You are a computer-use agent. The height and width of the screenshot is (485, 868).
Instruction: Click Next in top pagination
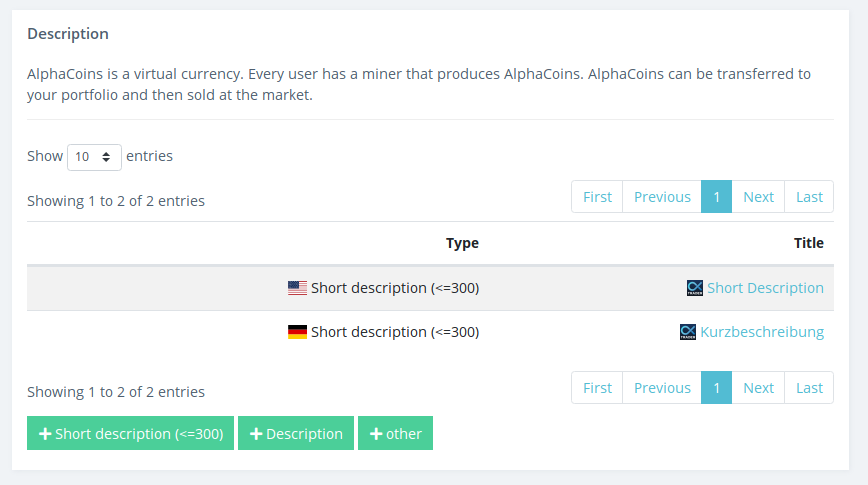pyautogui.click(x=758, y=197)
